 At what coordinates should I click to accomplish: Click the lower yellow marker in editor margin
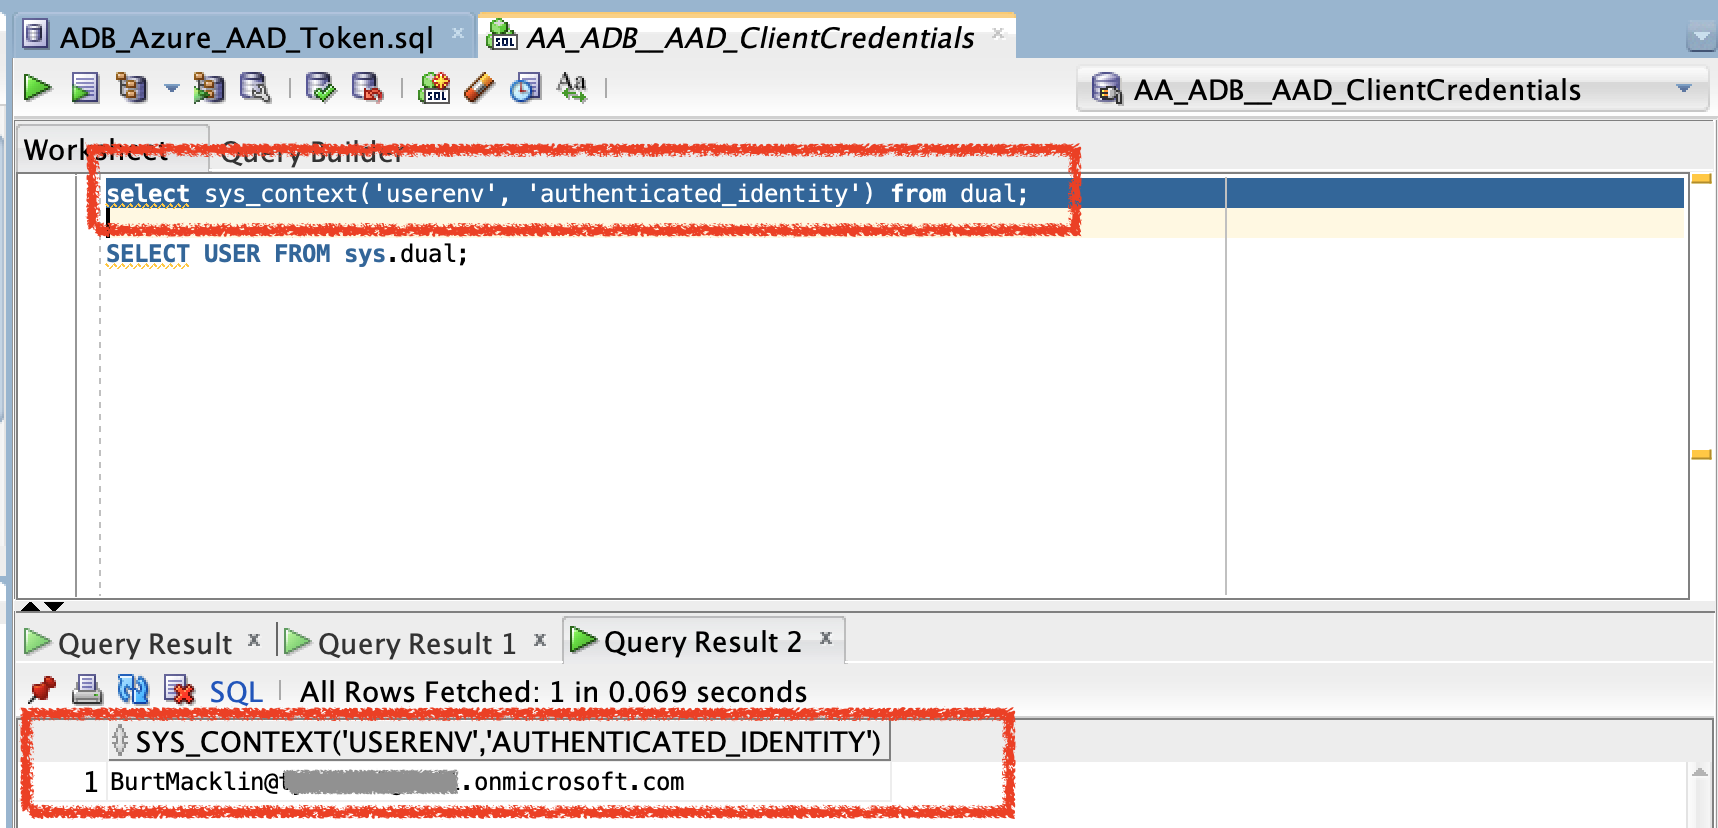(1702, 455)
